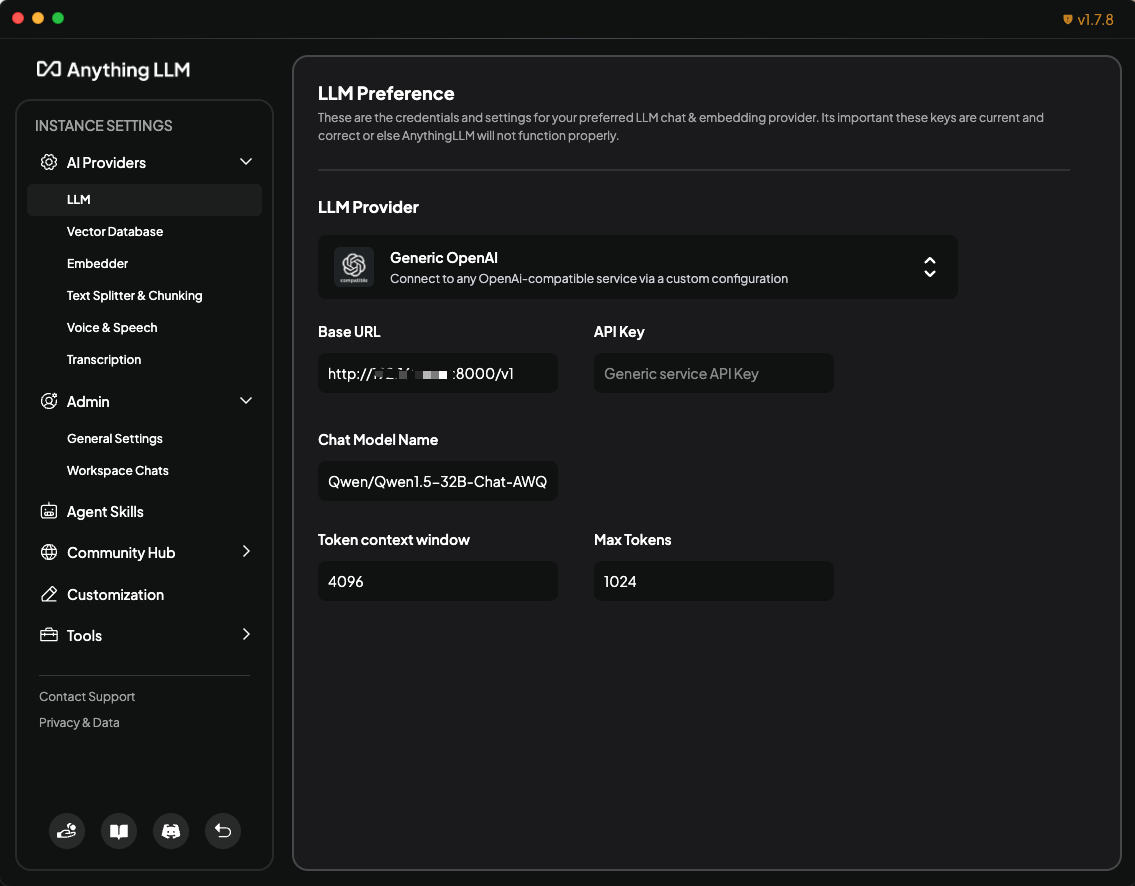Click the Tools briefcase icon
This screenshot has width=1135, height=886.
click(48, 635)
